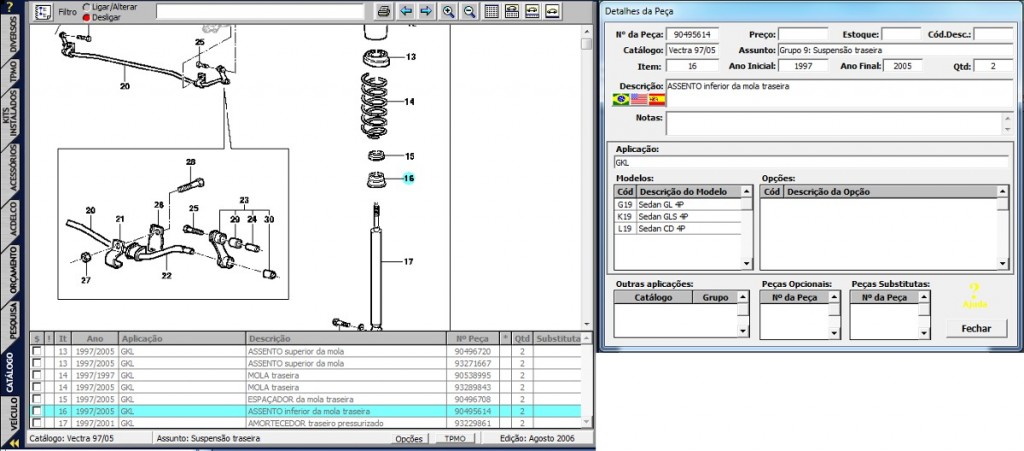Select callout 13 beside the upper spring seat
1024x451 pixels.
410,57
